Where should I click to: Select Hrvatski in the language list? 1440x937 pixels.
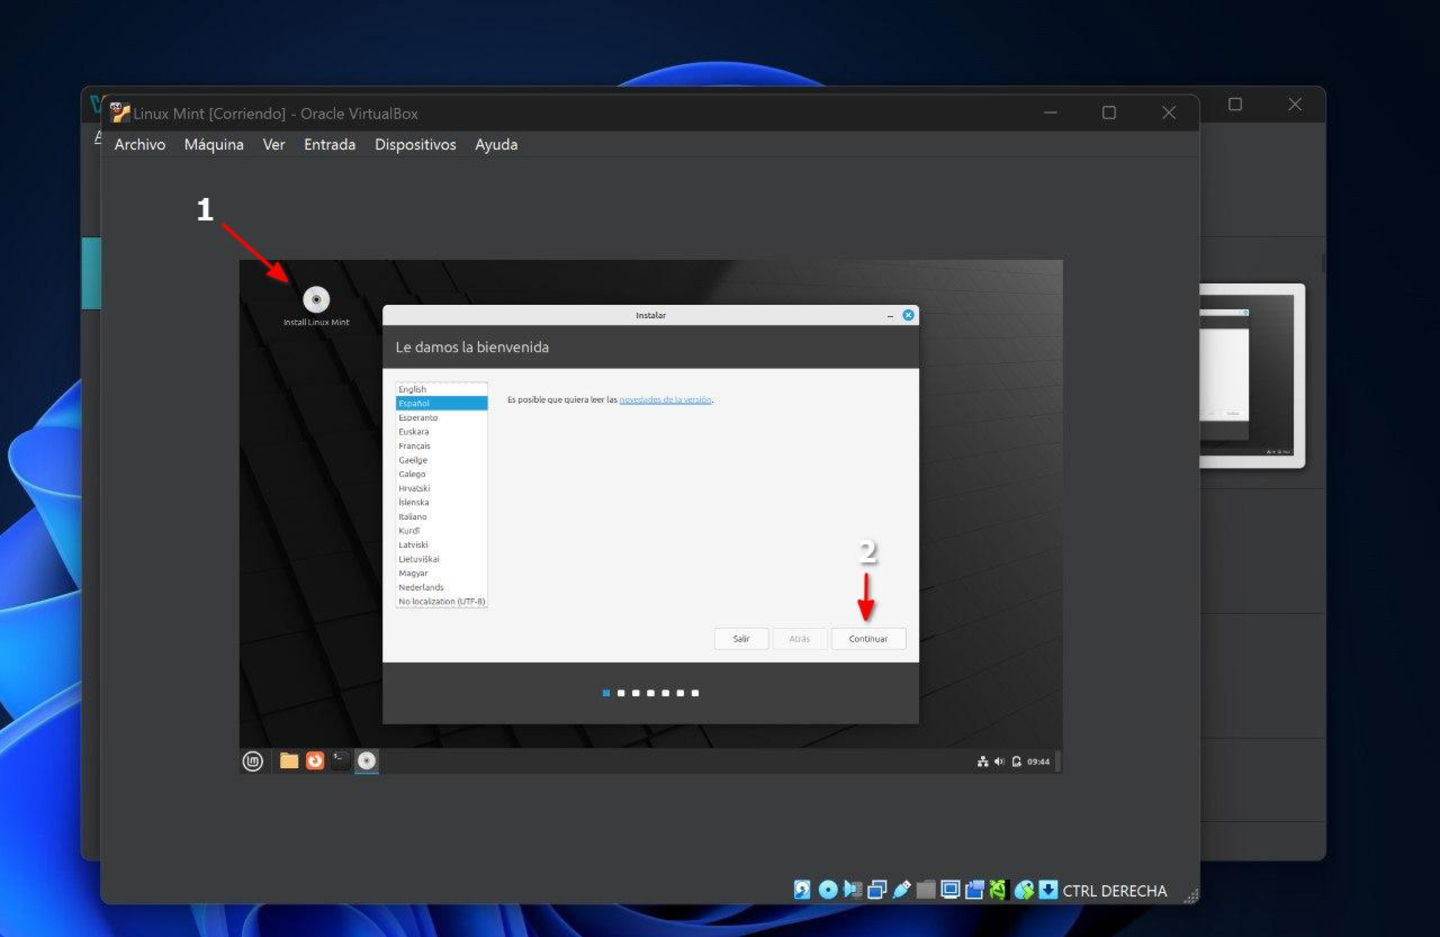point(442,488)
